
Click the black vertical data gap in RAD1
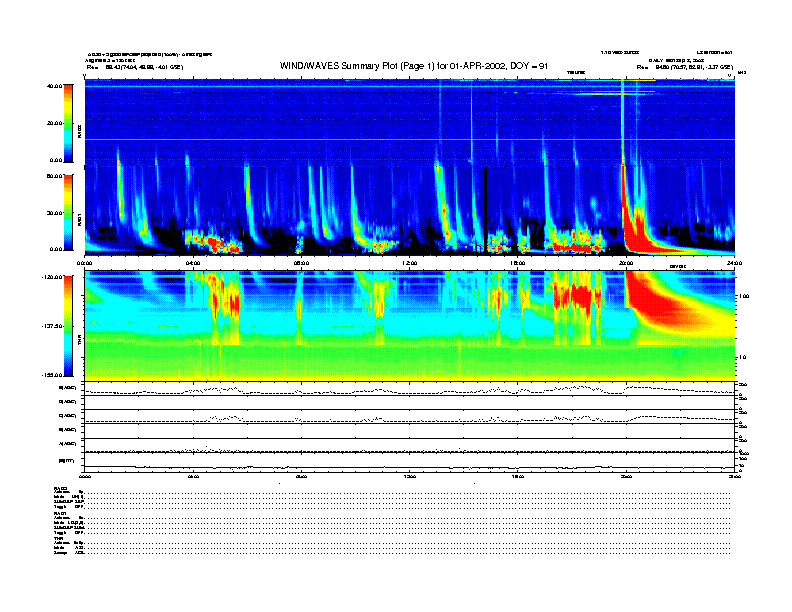tap(486, 210)
